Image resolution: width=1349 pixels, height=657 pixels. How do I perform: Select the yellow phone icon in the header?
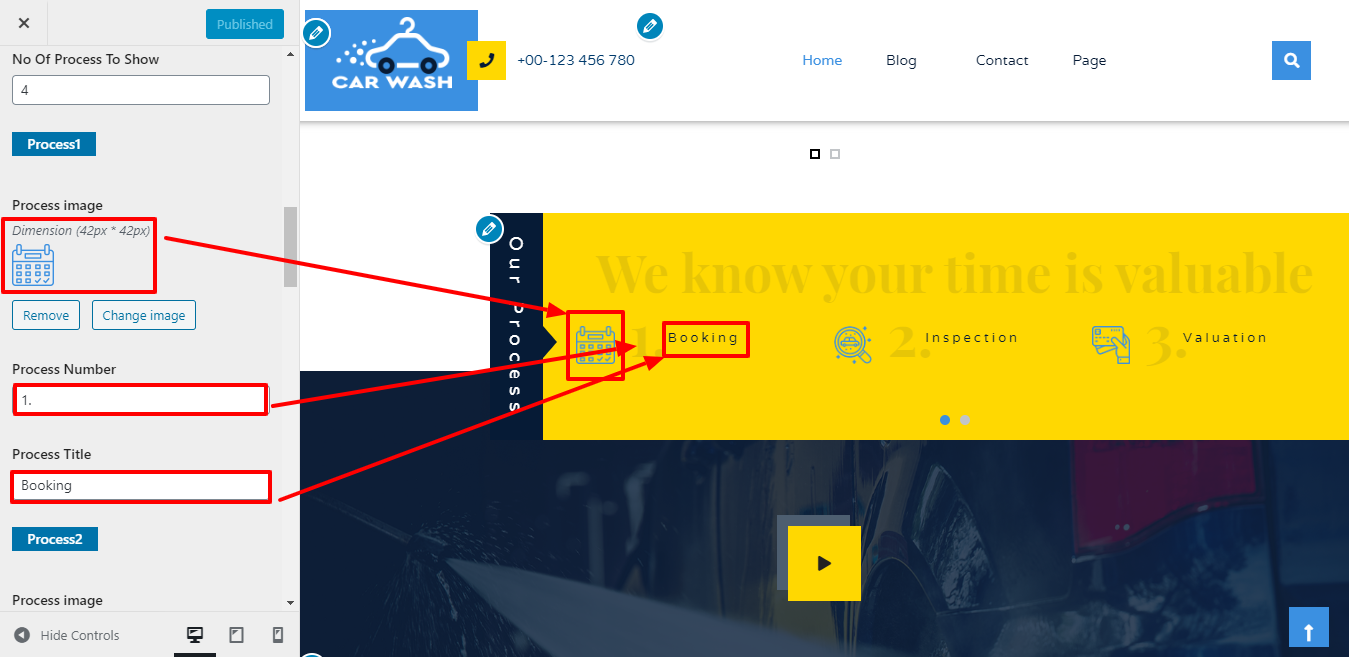pyautogui.click(x=487, y=60)
